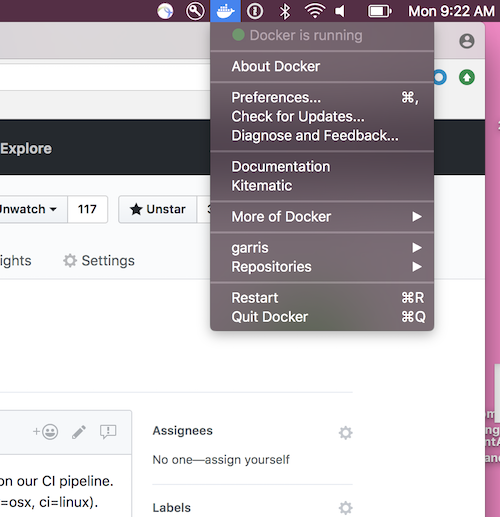Click the Insights tab
The height and width of the screenshot is (517, 500).
16,261
